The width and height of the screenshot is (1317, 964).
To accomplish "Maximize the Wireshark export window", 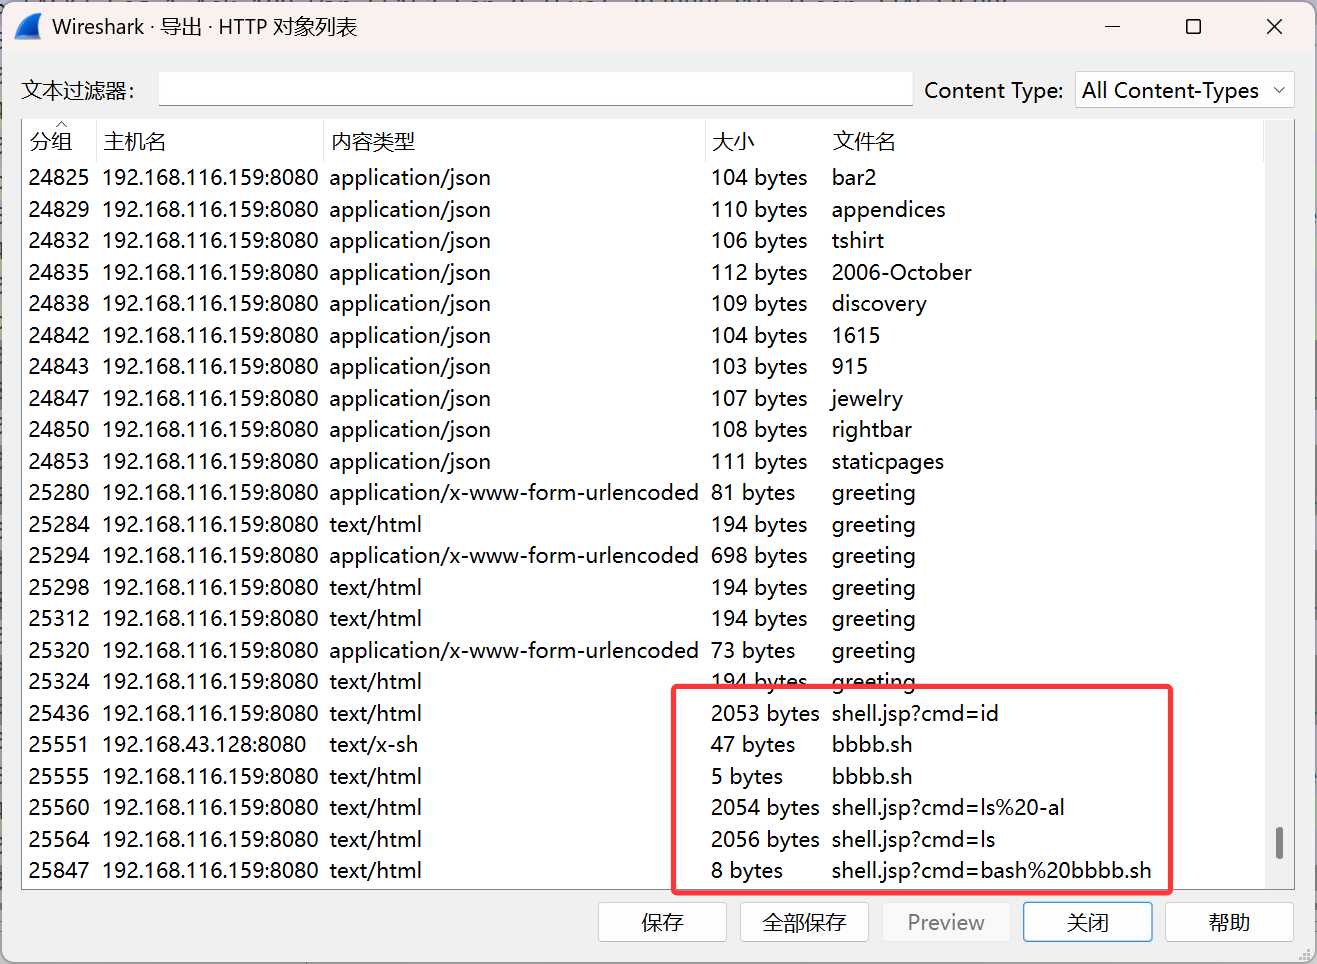I will pos(1193,27).
